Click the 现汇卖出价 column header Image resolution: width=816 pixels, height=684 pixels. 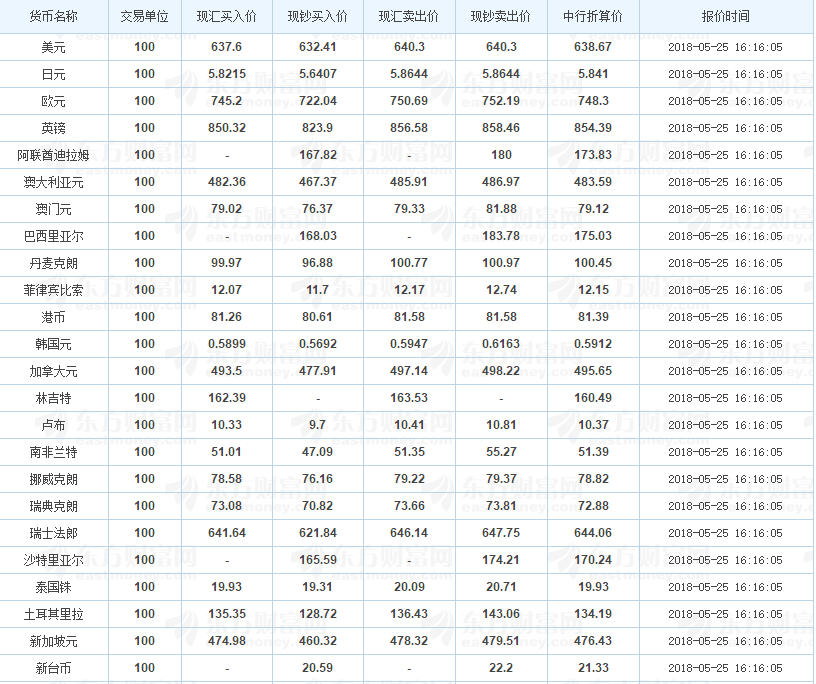pos(409,17)
